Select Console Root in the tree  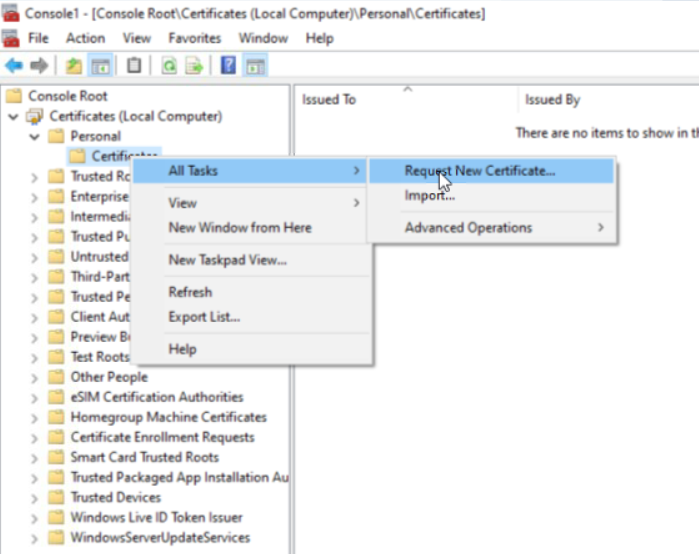[x=68, y=96]
